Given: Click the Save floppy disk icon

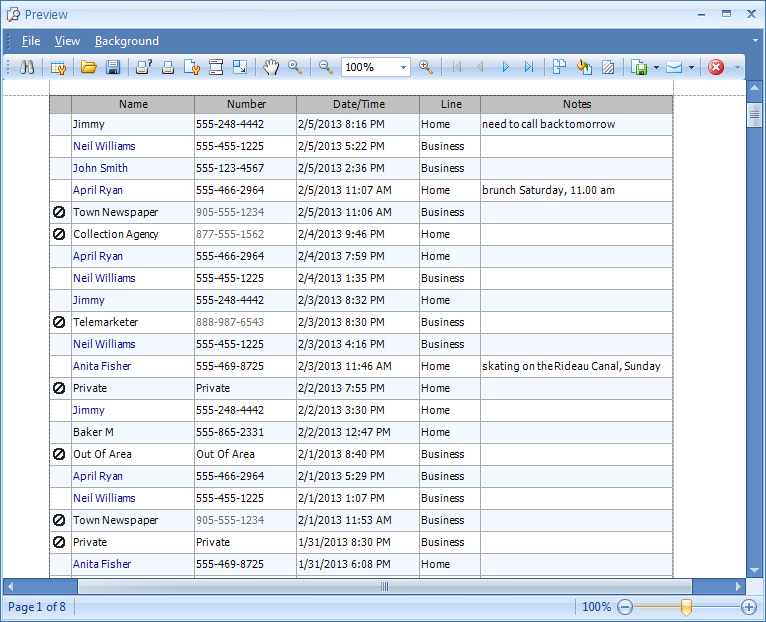Looking at the screenshot, I should 113,67.
